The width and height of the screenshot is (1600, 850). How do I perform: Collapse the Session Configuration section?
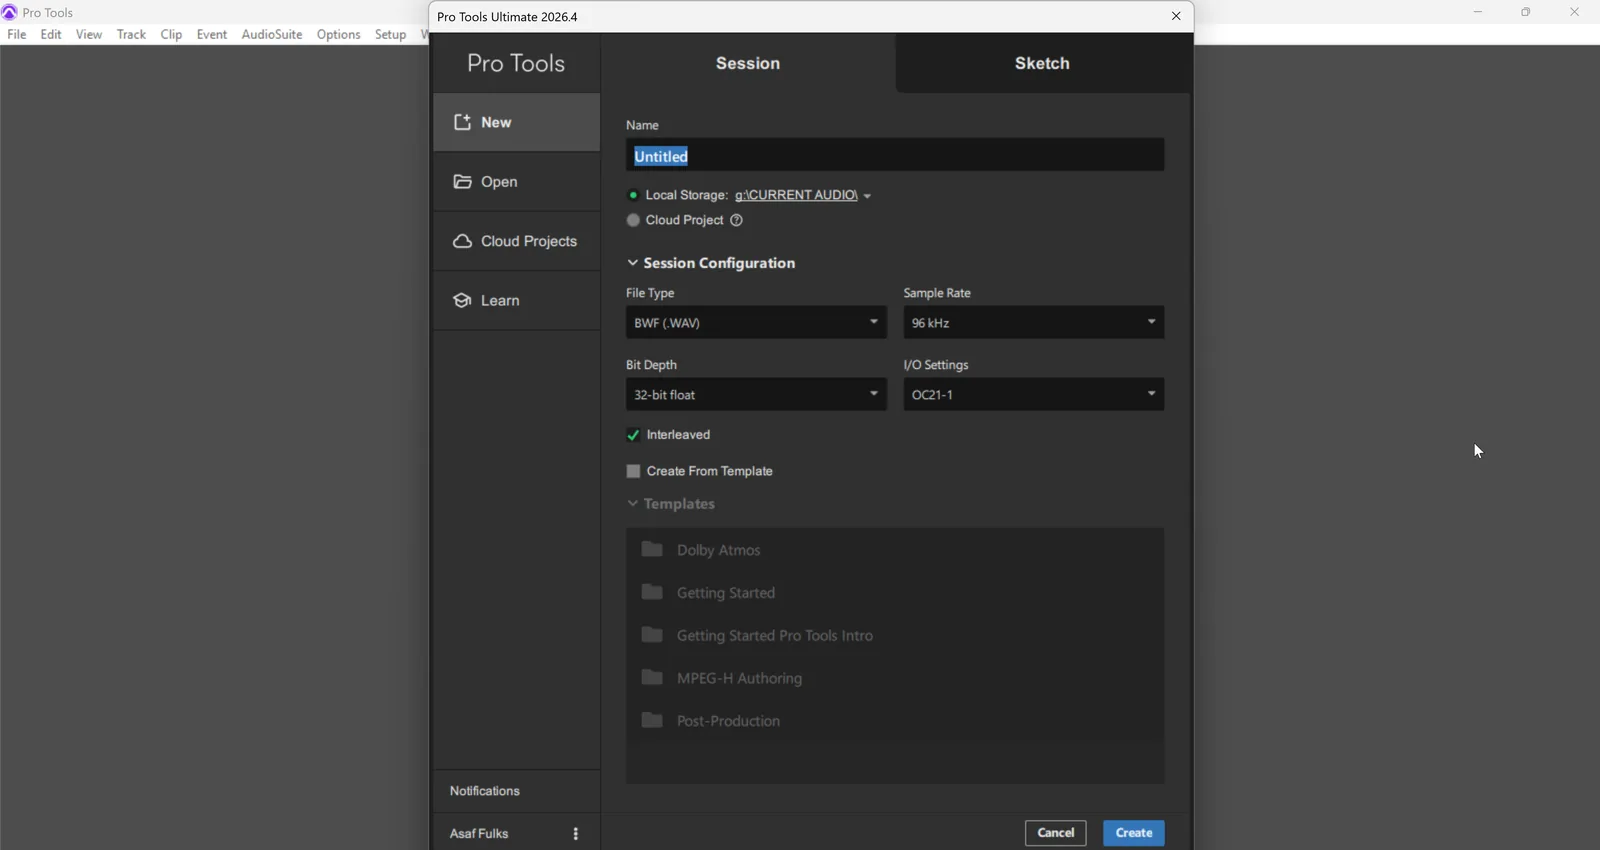tap(632, 263)
